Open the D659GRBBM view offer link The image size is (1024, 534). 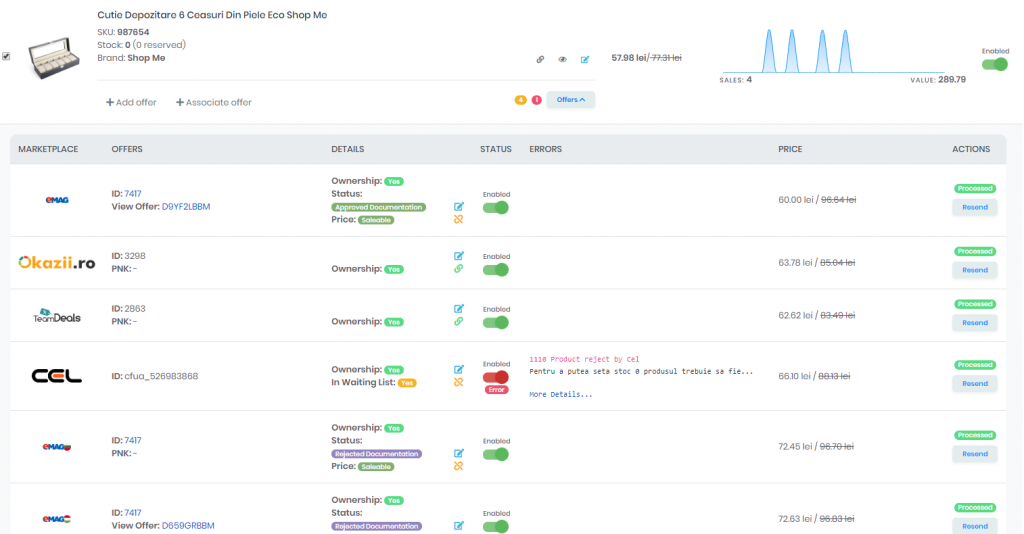click(x=188, y=526)
